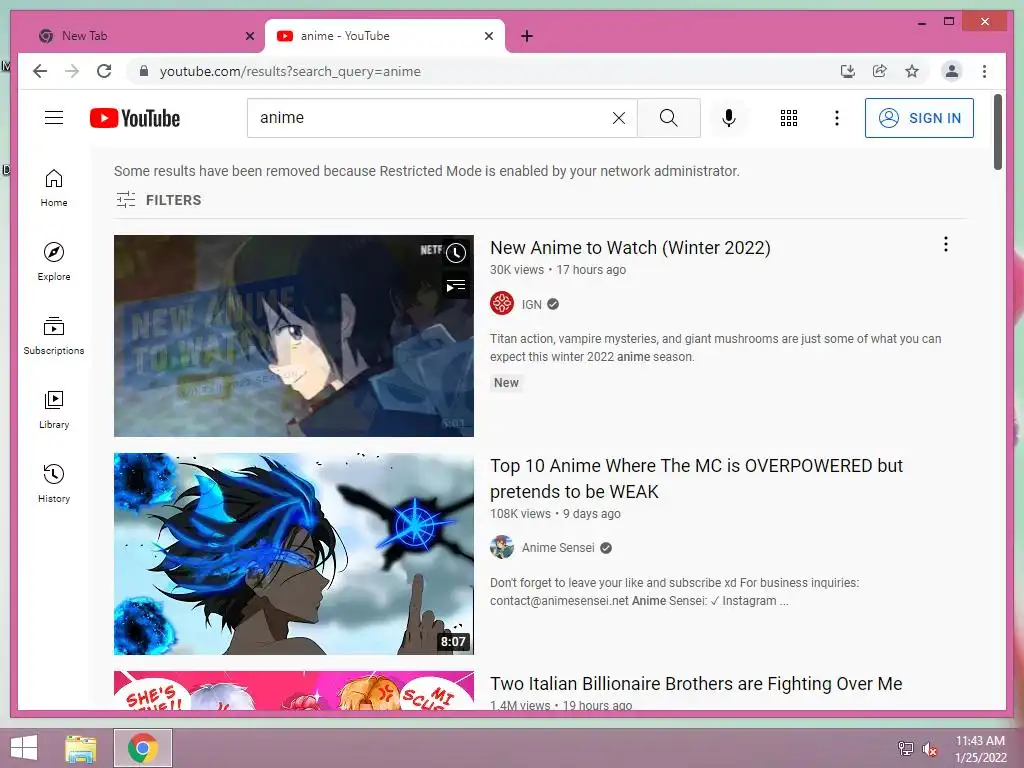Screen dimensions: 1024x768
Task: Go back with the browser back arrow
Action: 40,71
